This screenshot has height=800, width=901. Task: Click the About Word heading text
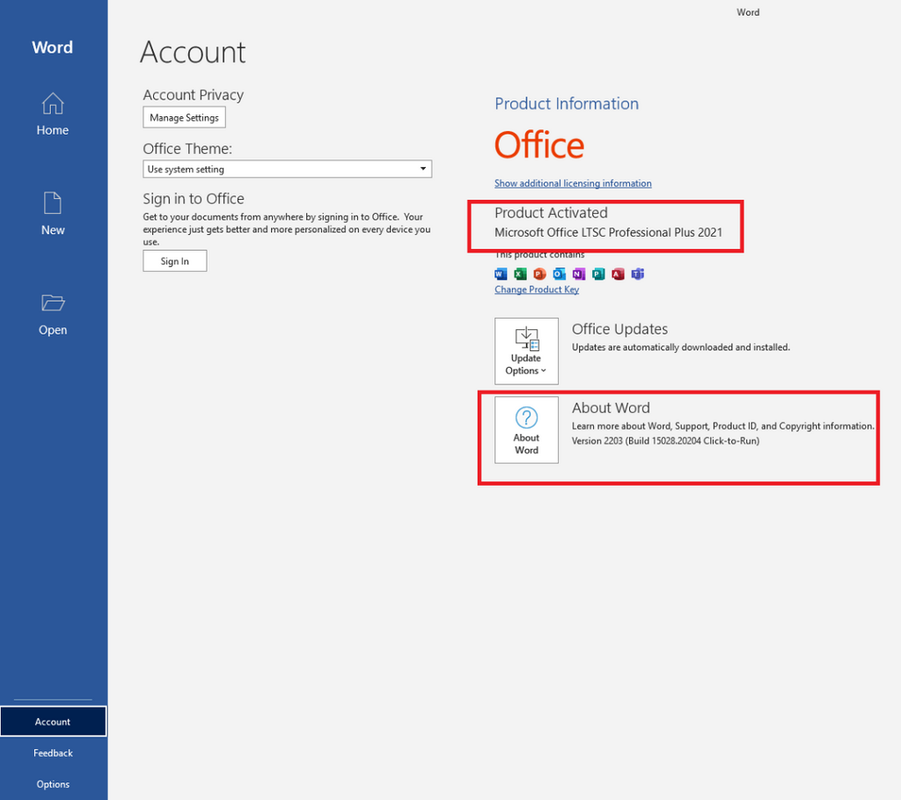(611, 407)
